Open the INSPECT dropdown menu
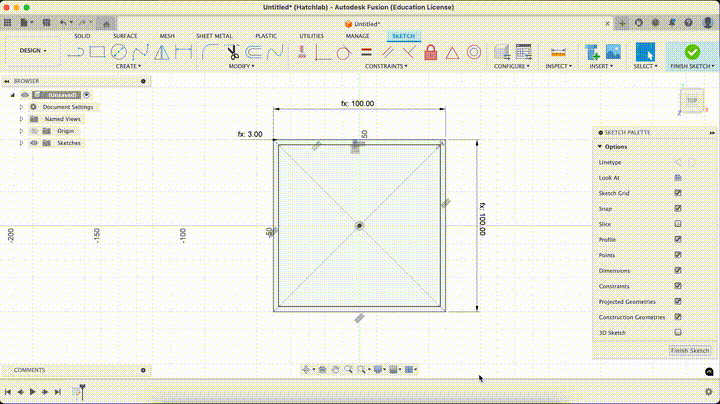720x404 pixels. tap(558, 66)
